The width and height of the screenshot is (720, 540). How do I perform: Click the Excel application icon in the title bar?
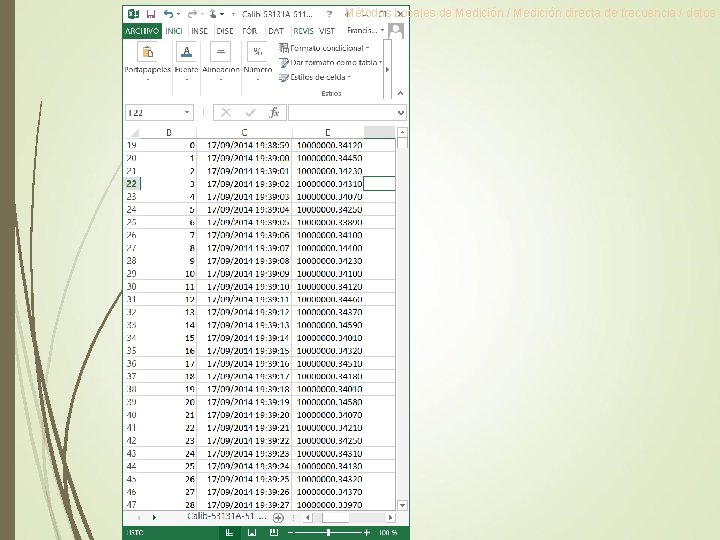[x=134, y=14]
